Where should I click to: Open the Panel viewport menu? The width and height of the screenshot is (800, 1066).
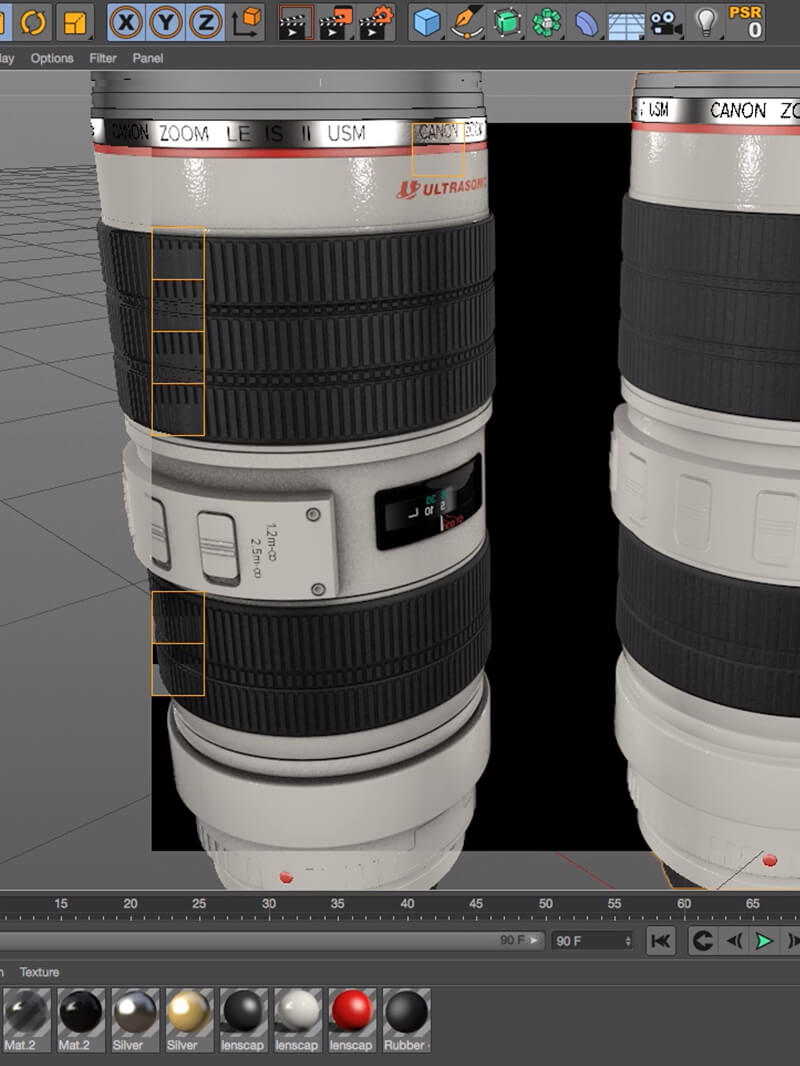(x=147, y=58)
